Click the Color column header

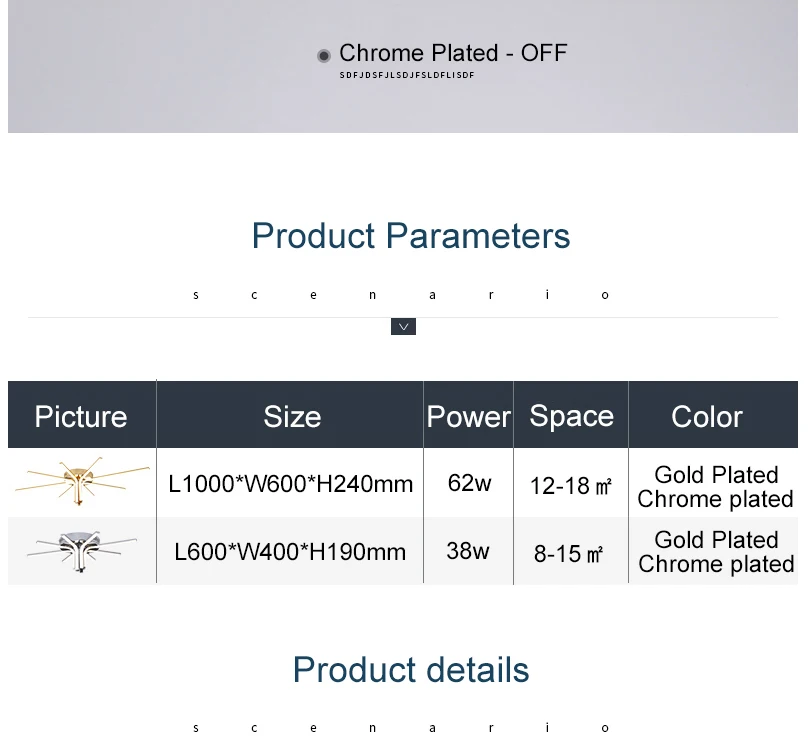[x=707, y=417]
